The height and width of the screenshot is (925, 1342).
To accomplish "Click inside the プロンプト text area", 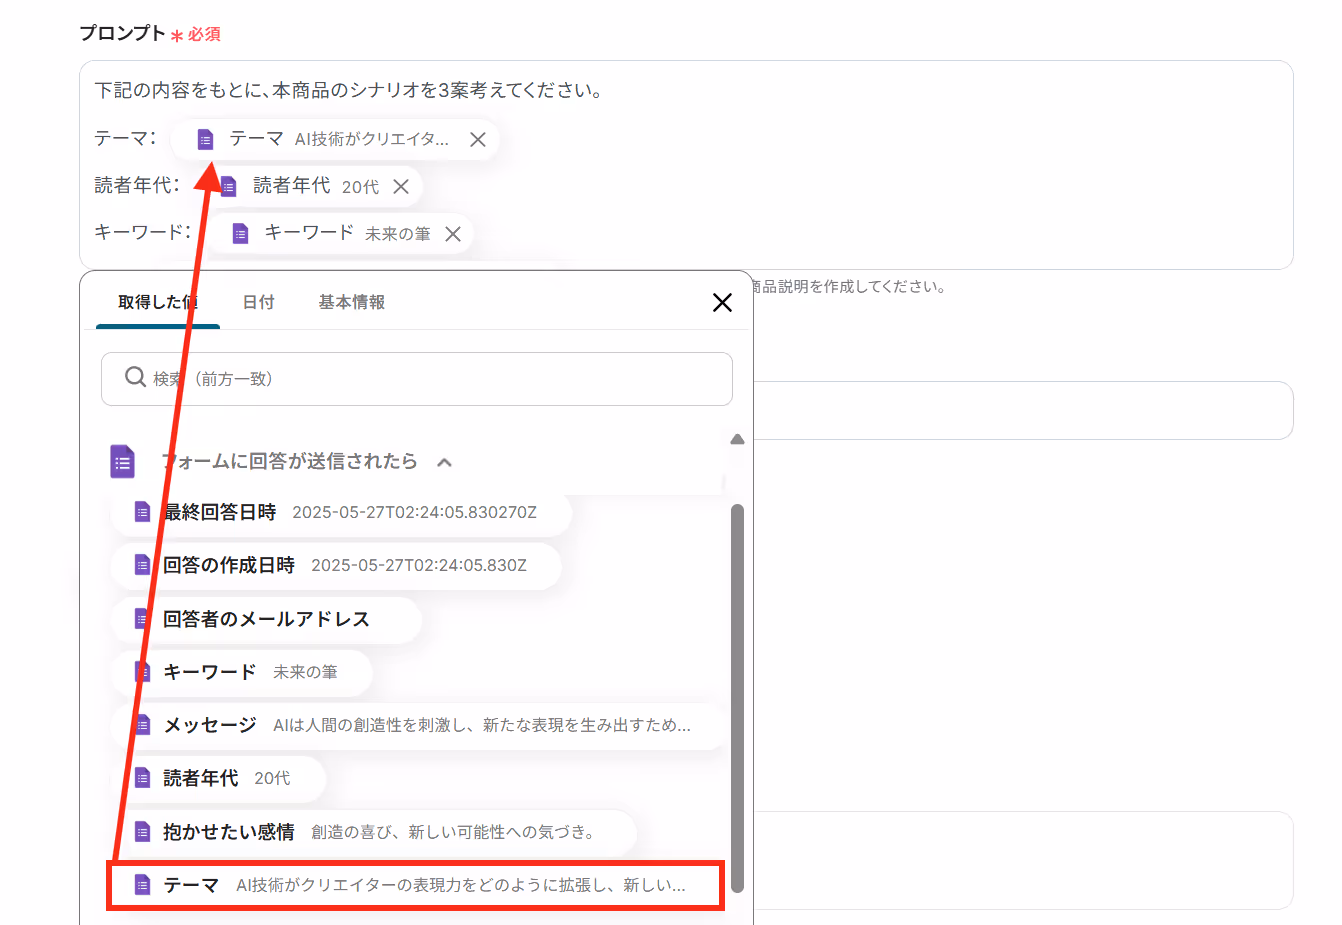I will point(686,165).
